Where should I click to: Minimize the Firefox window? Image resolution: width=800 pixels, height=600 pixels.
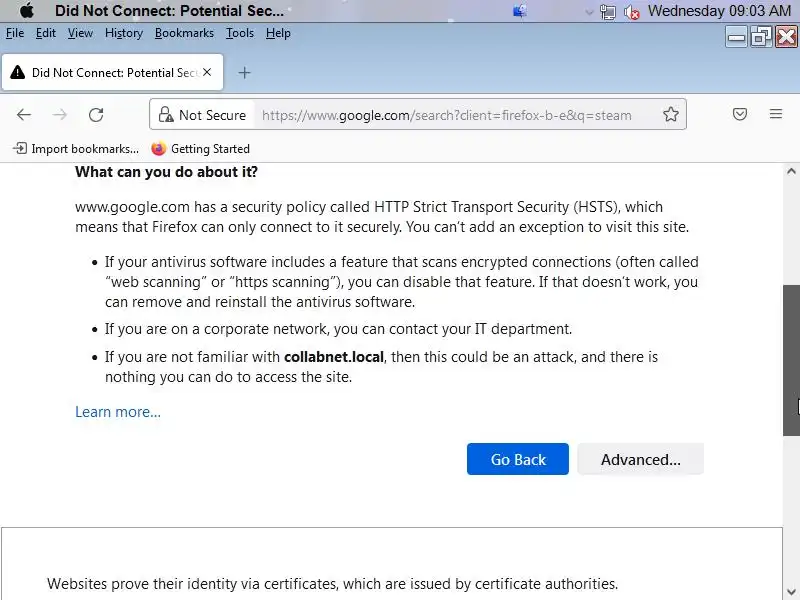point(736,37)
